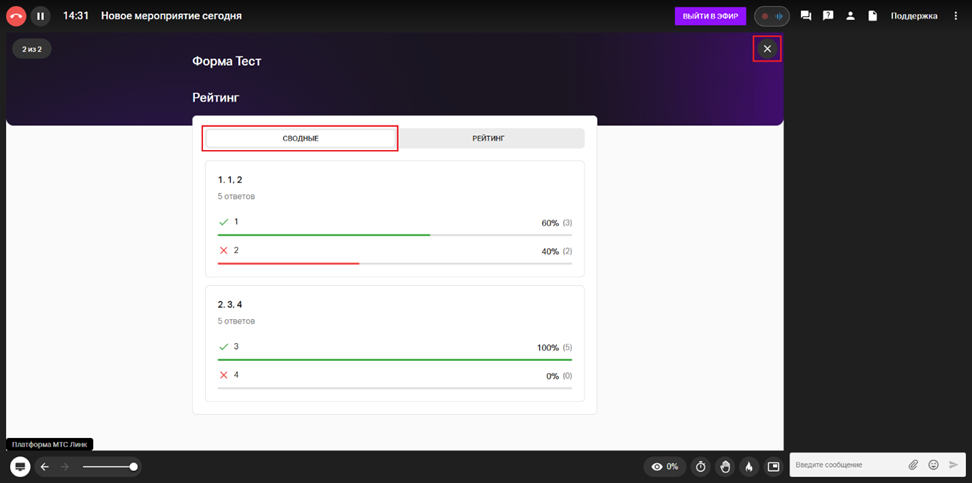This screenshot has height=483, width=972.
Task: Open the Поддержка support link
Action: [914, 16]
